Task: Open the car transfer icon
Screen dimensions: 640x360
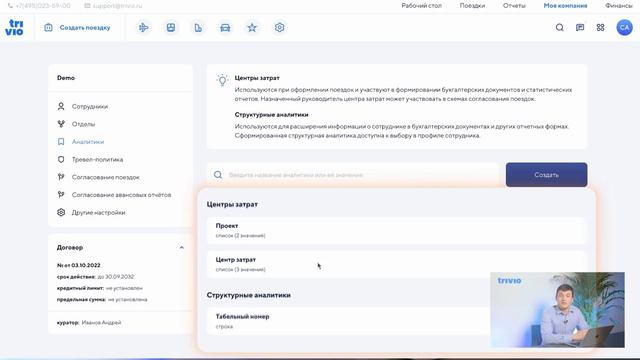Action: pyautogui.click(x=225, y=27)
